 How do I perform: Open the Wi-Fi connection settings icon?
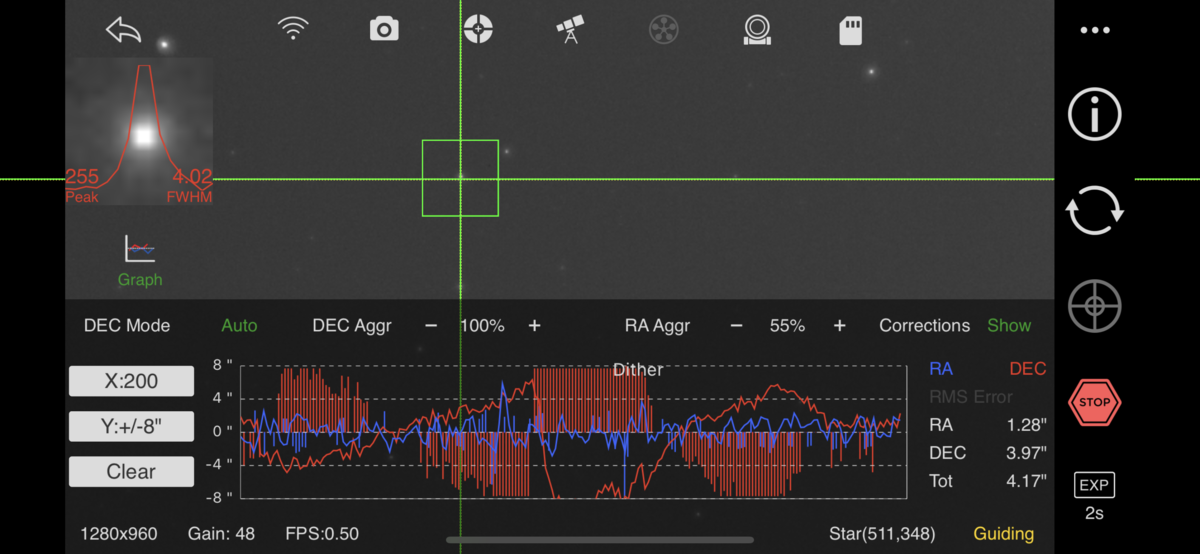(x=293, y=29)
